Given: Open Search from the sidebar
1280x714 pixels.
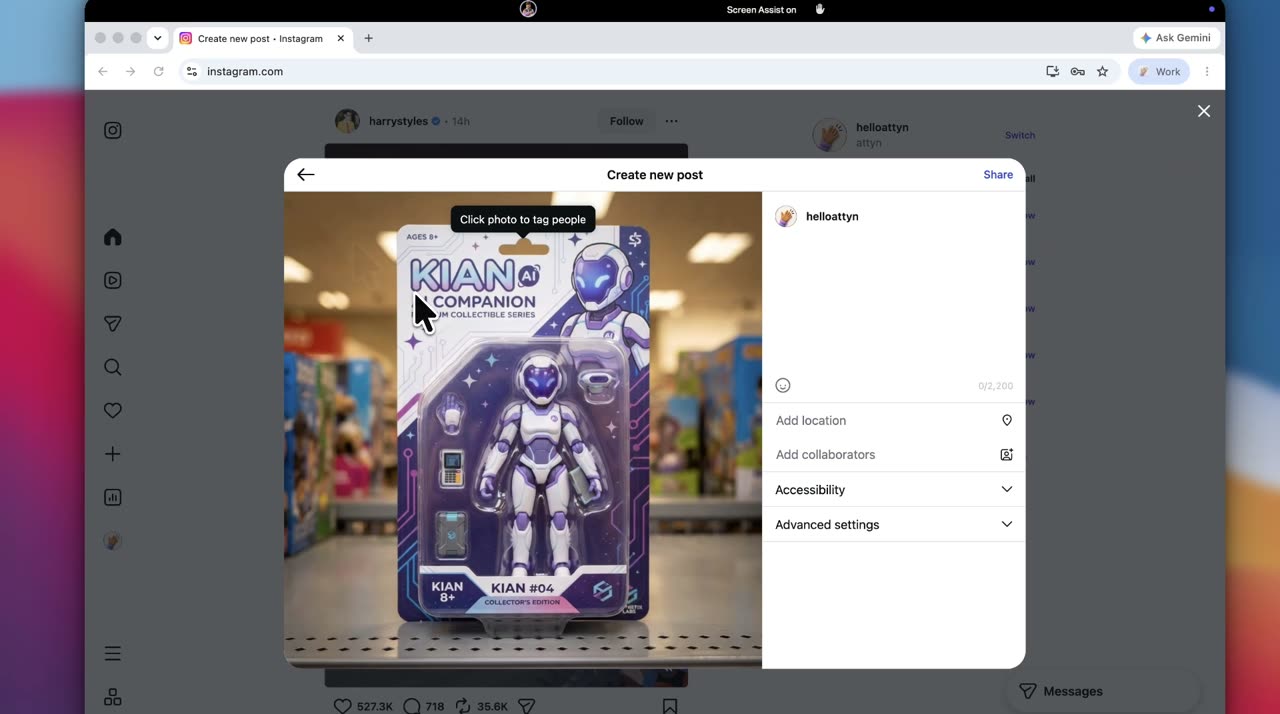Looking at the screenshot, I should (x=113, y=367).
